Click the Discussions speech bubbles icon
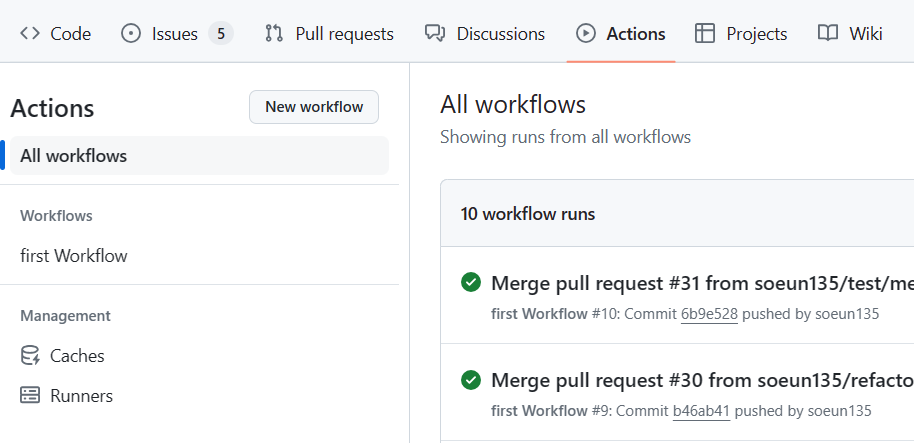The height and width of the screenshot is (443, 914). 435,34
